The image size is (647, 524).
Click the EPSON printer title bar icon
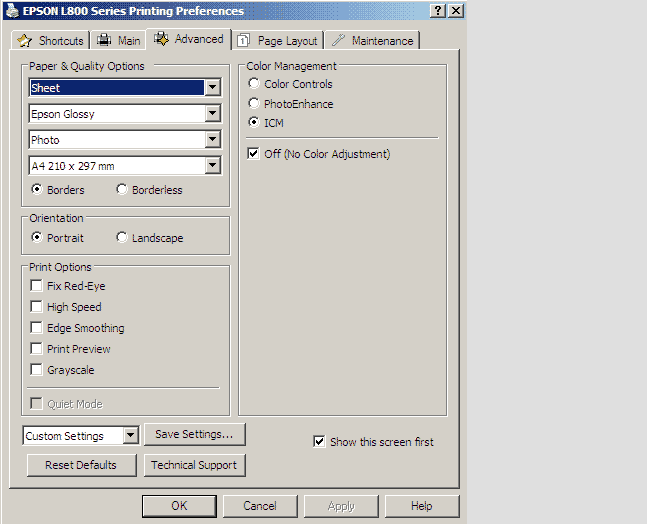11,11
